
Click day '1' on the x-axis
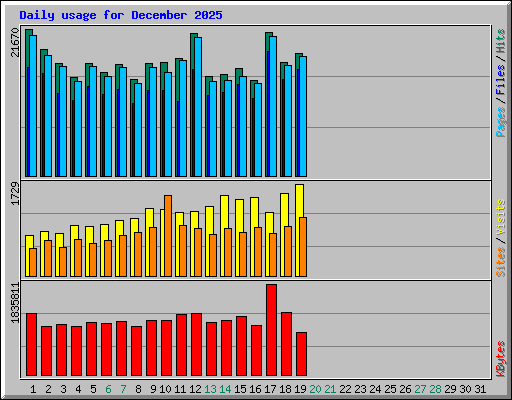click(x=33, y=389)
